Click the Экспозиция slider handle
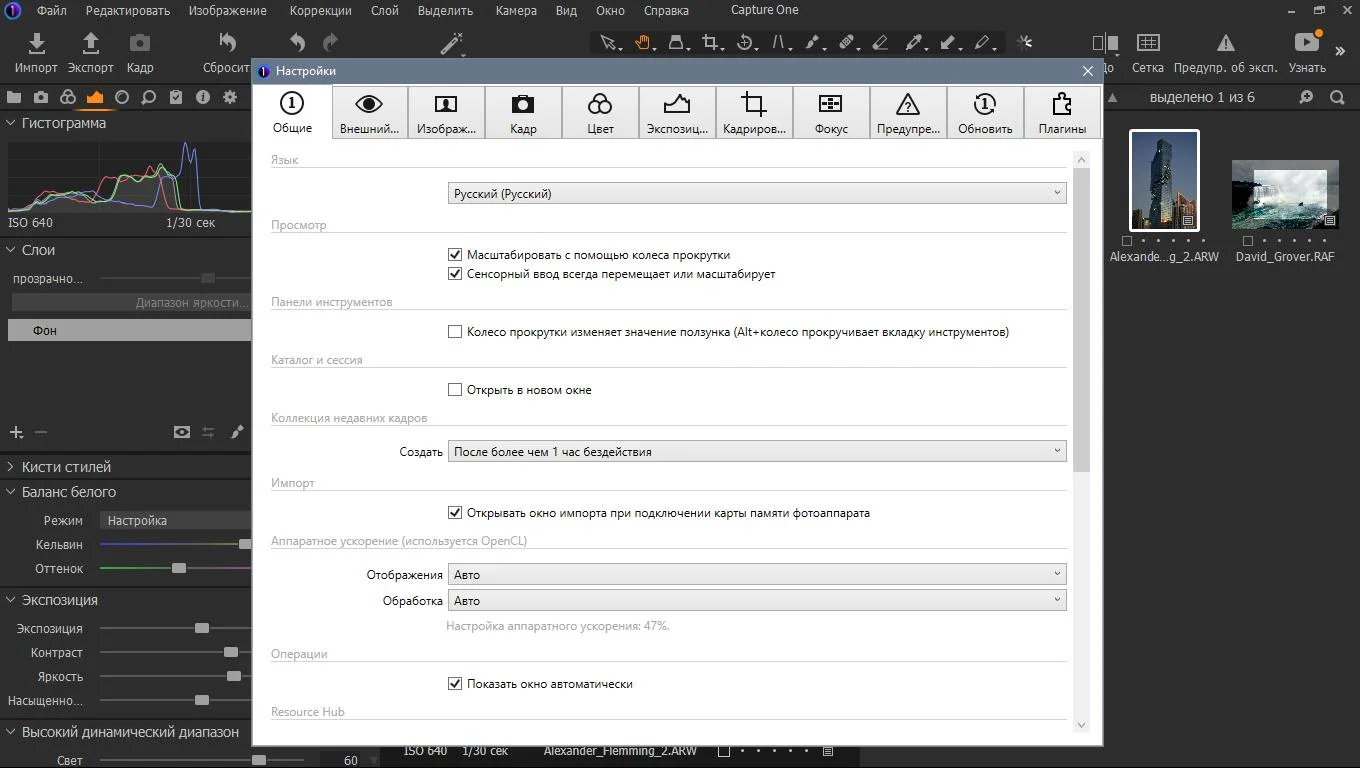 (x=202, y=628)
